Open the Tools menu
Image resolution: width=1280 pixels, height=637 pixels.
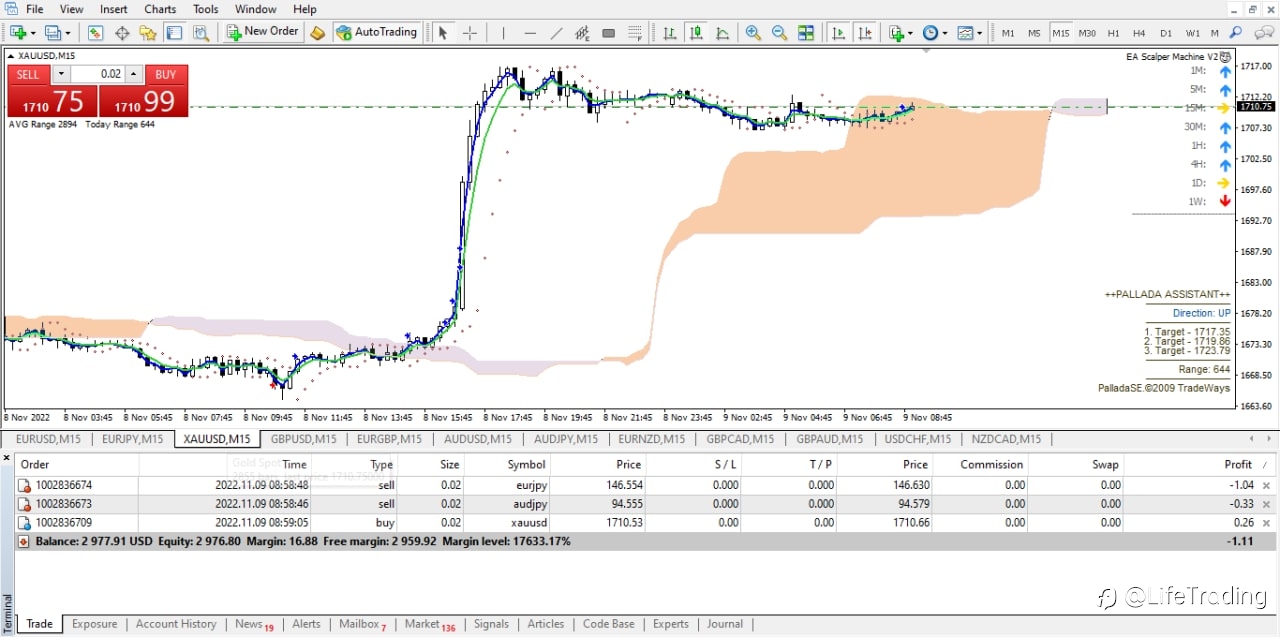click(205, 9)
